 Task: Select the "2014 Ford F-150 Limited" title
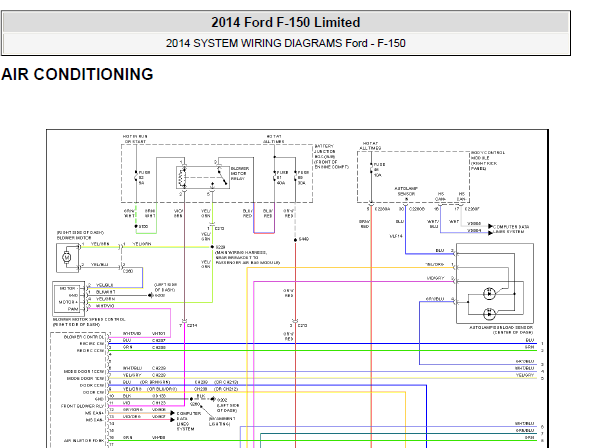tap(285, 22)
